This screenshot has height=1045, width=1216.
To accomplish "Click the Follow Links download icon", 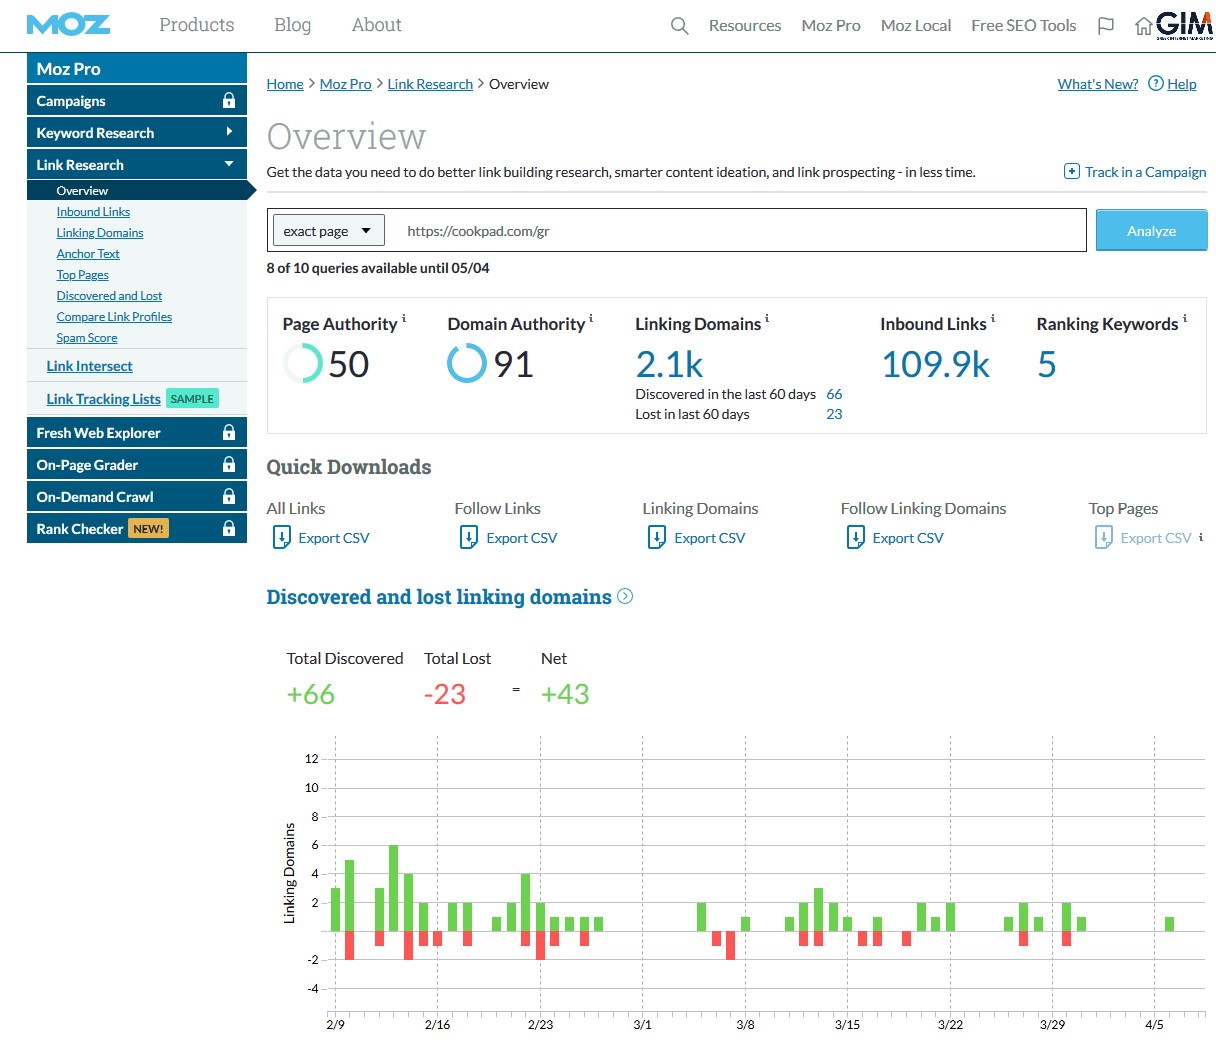I will click(x=469, y=538).
